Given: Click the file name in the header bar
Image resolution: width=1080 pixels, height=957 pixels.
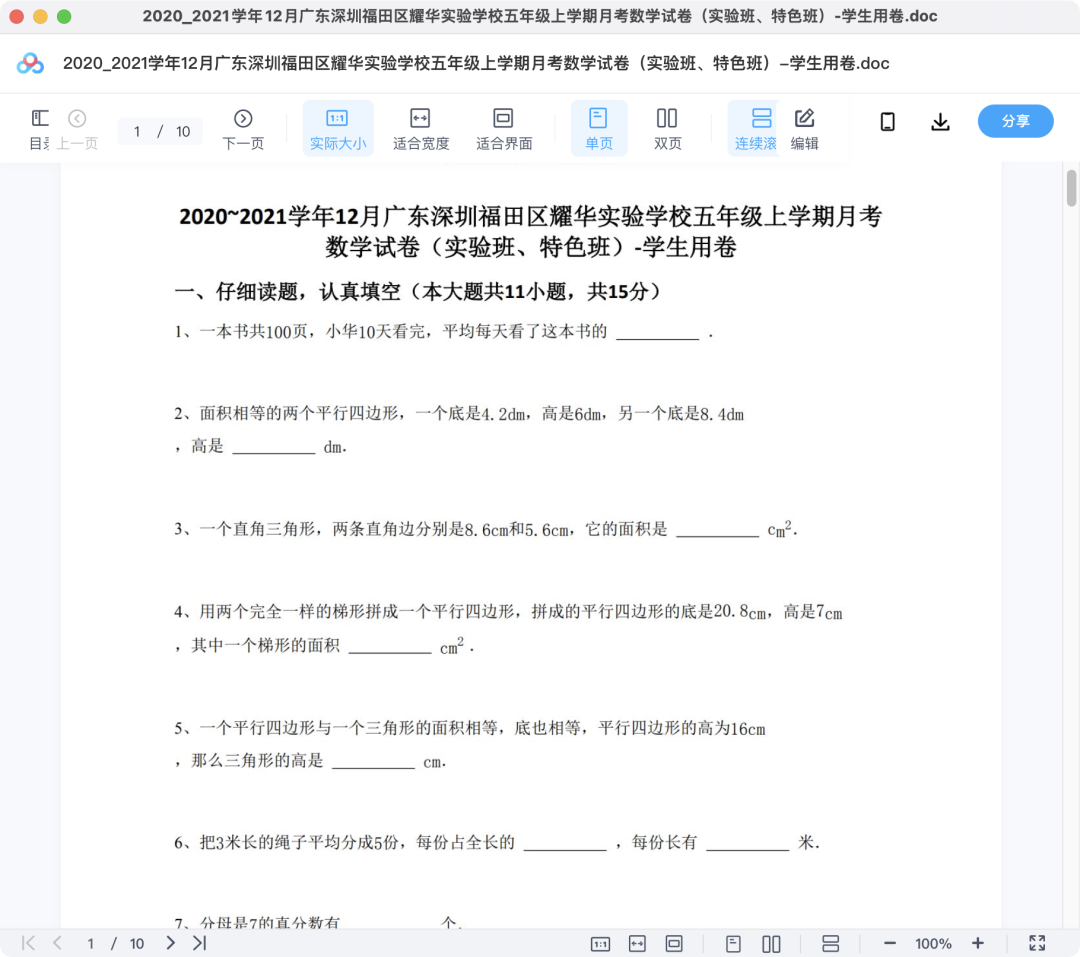Looking at the screenshot, I should coord(476,63).
